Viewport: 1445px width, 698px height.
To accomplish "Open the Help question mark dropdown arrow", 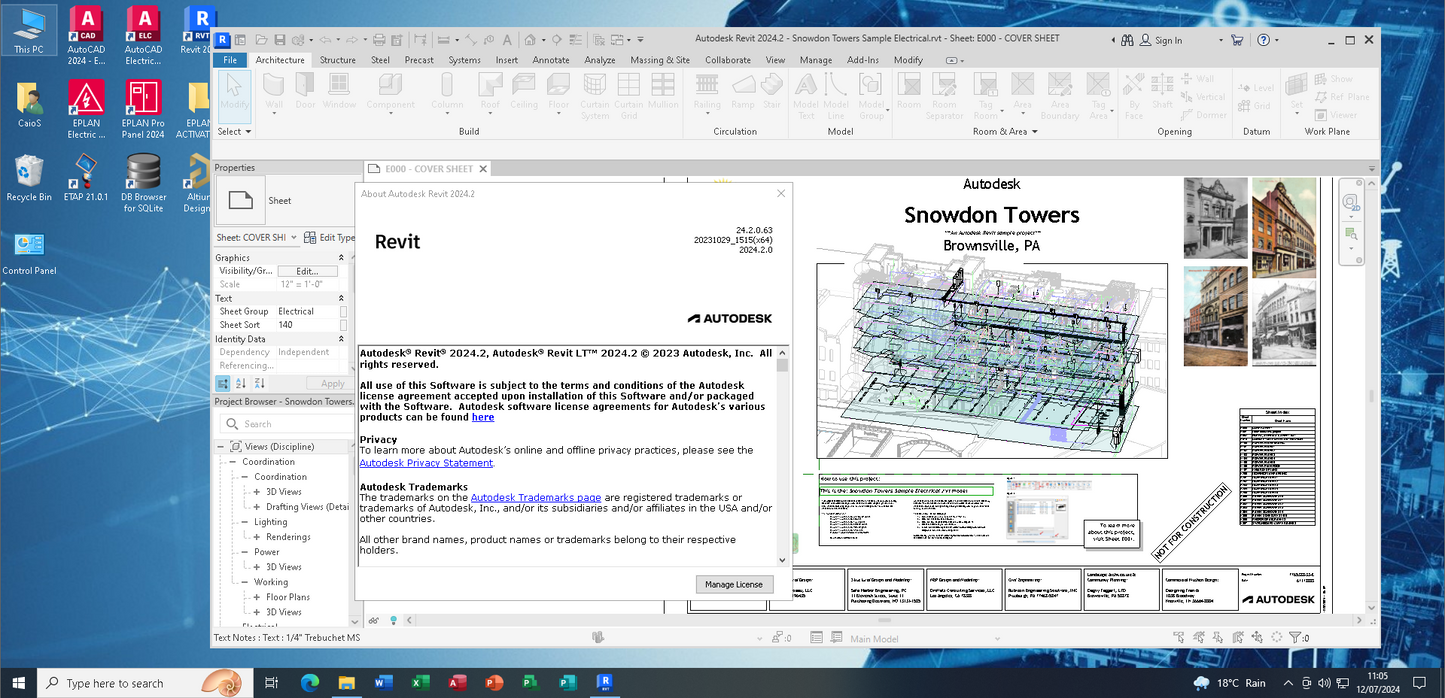I will coord(1276,40).
